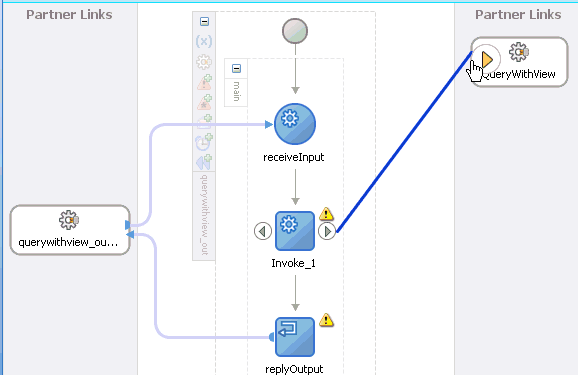This screenshot has height=375, width=578.
Task: Open the process partner links gear icon
Action: 204,62
